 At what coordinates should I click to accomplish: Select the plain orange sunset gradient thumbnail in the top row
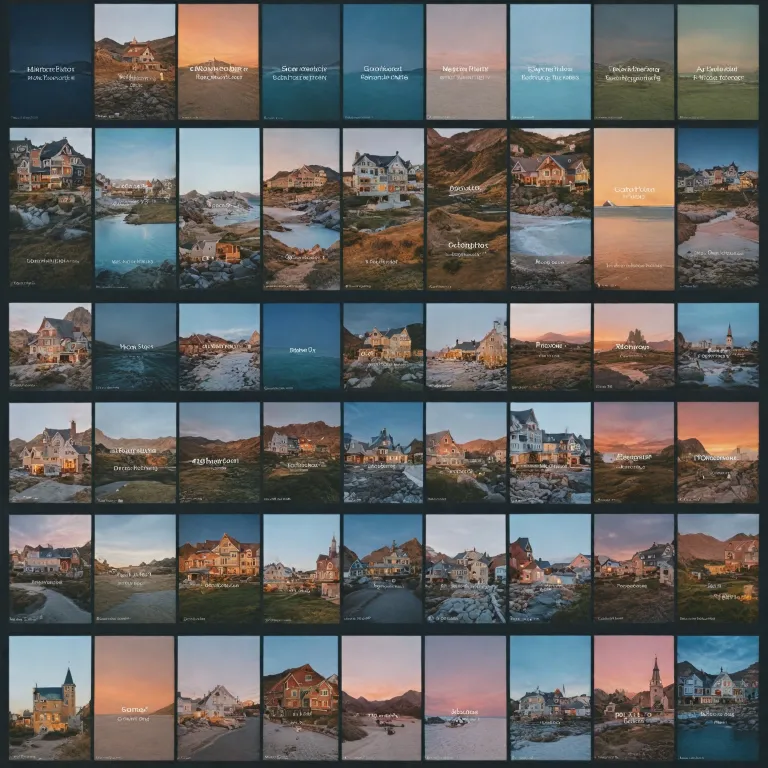click(x=218, y=62)
